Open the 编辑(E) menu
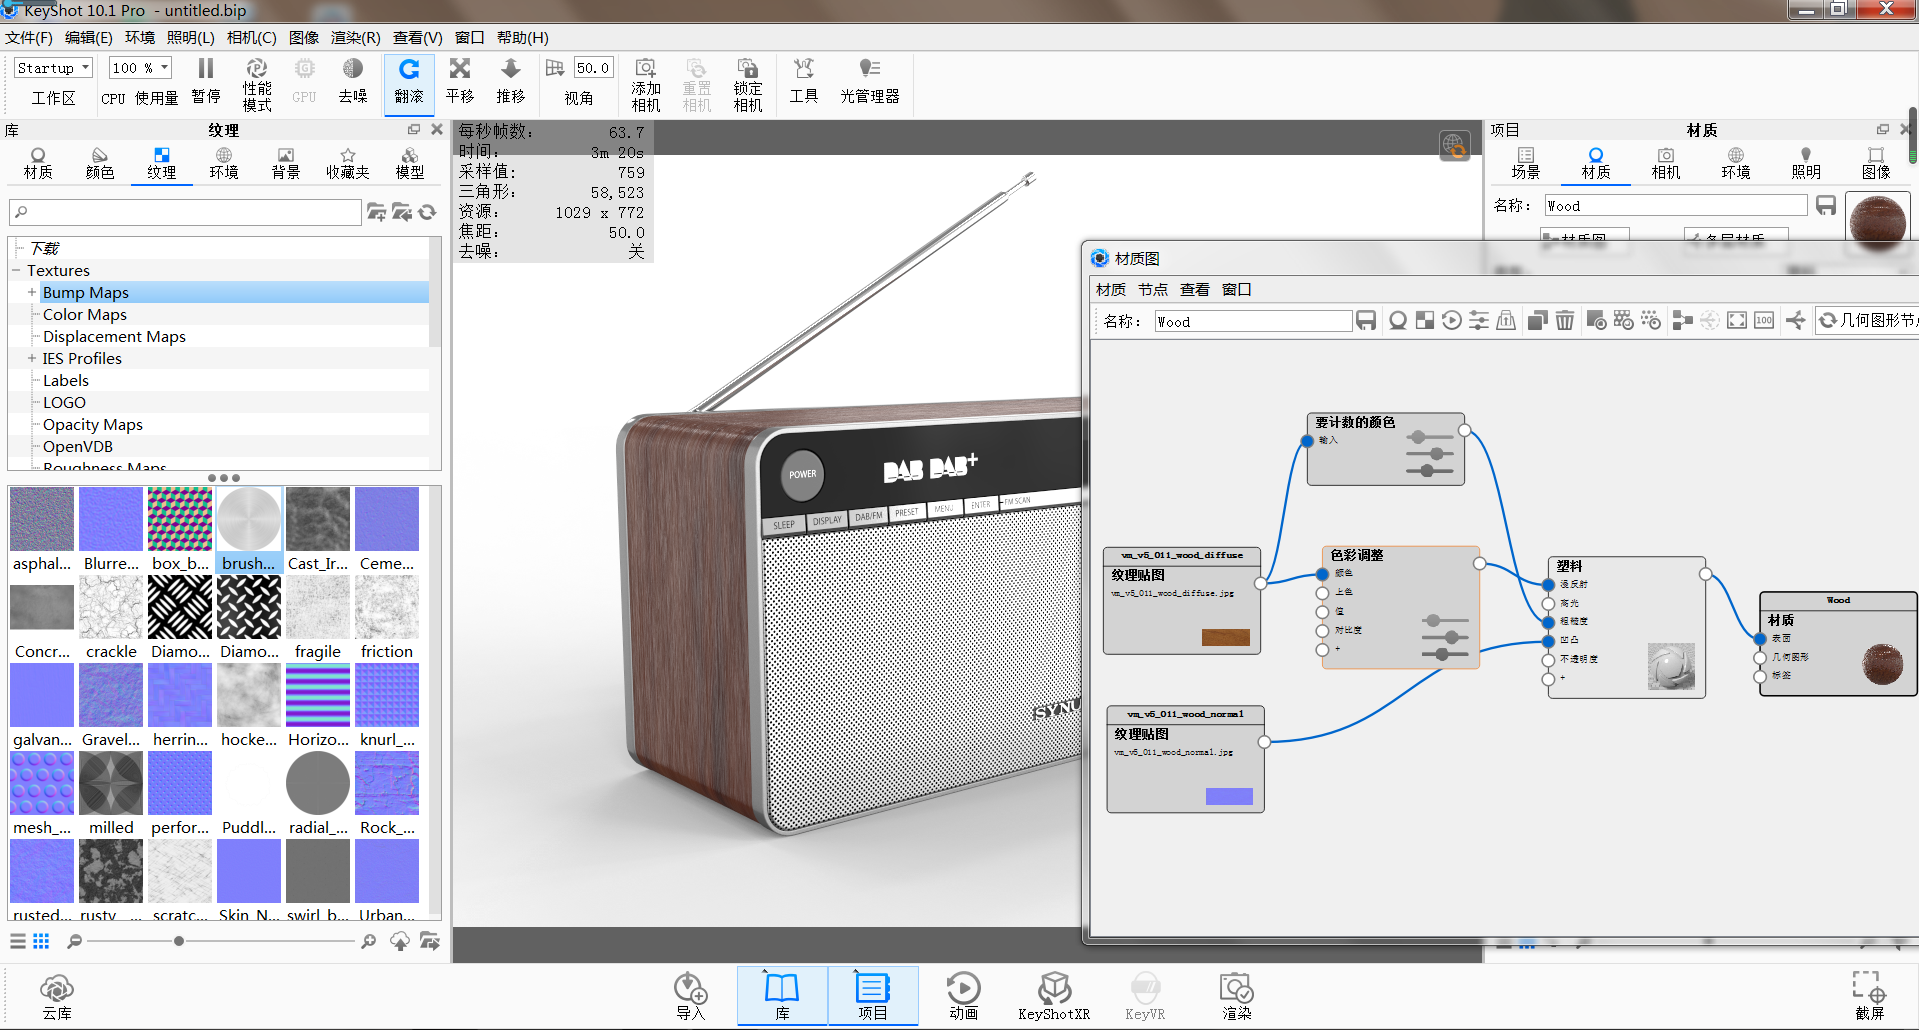Image resolution: width=1919 pixels, height=1030 pixels. pos(89,38)
